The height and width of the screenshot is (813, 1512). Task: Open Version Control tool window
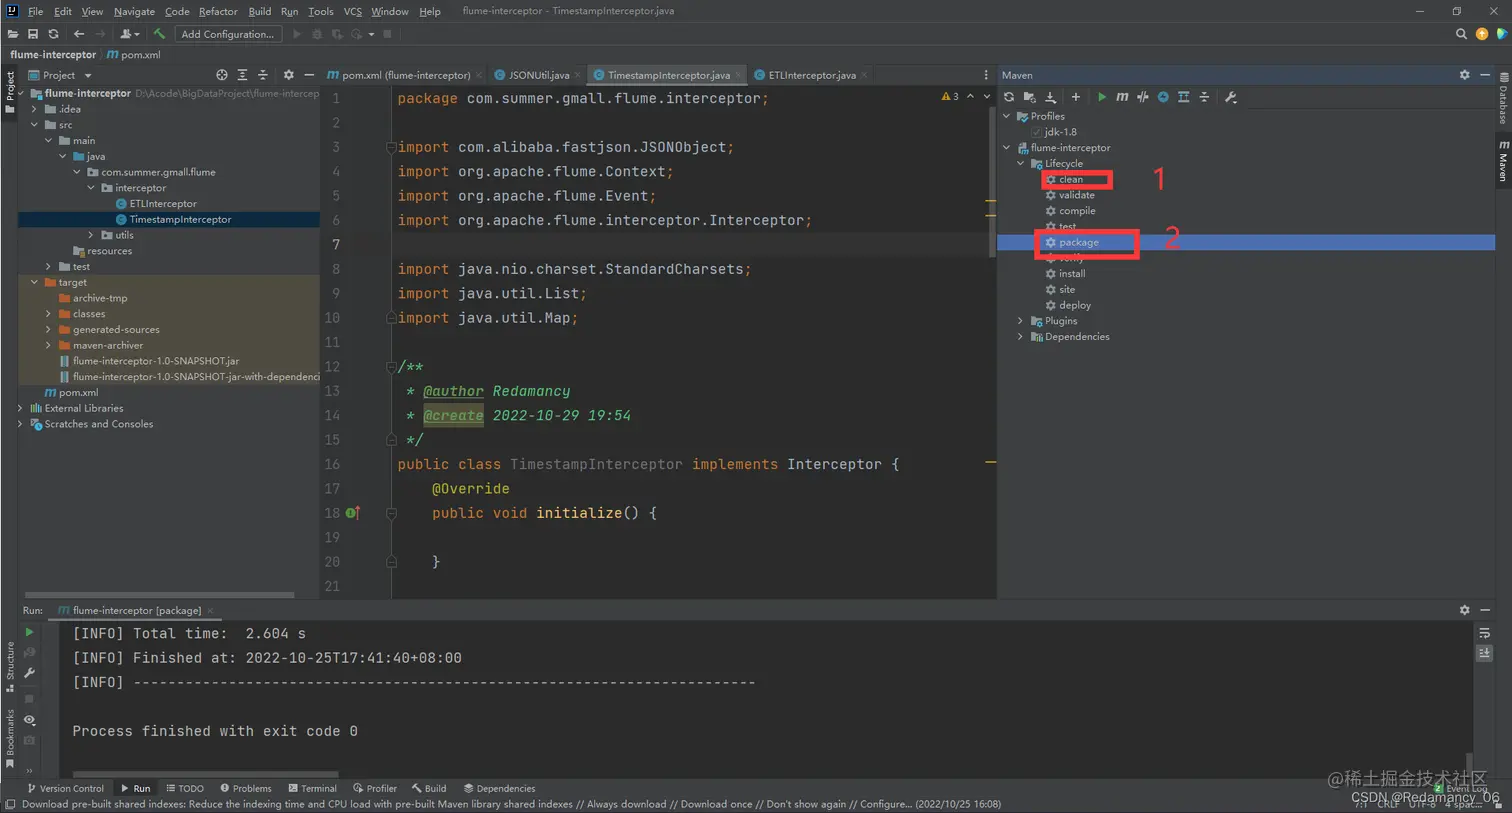coord(65,788)
